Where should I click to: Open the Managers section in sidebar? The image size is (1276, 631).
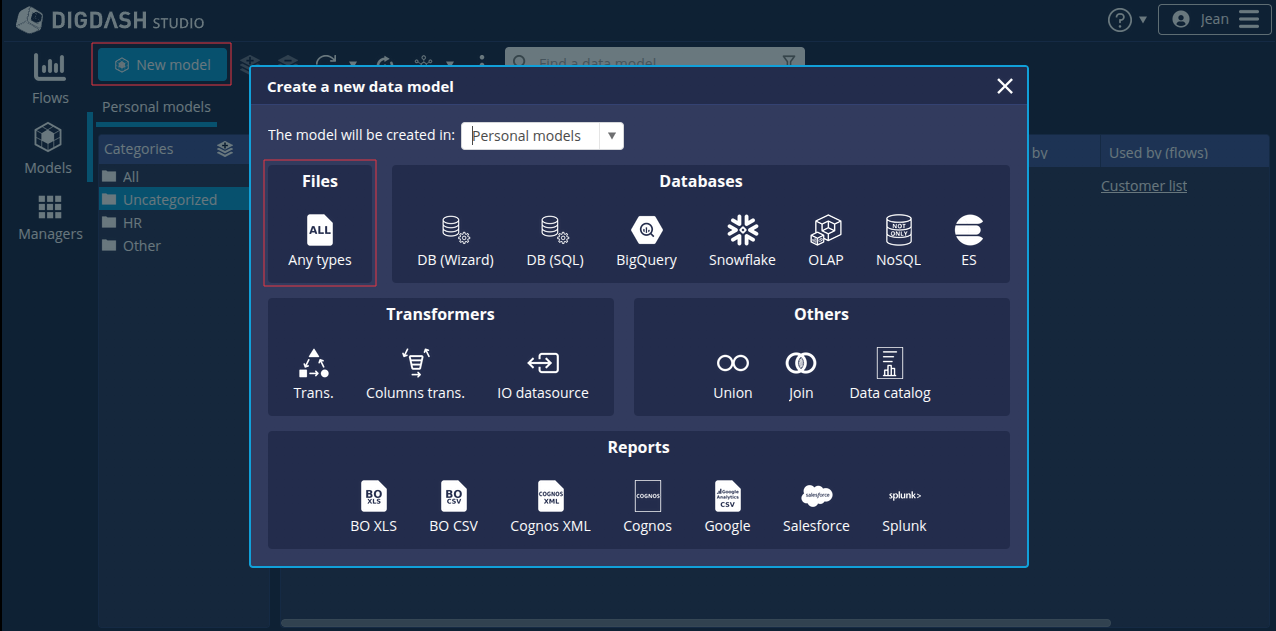point(50,217)
